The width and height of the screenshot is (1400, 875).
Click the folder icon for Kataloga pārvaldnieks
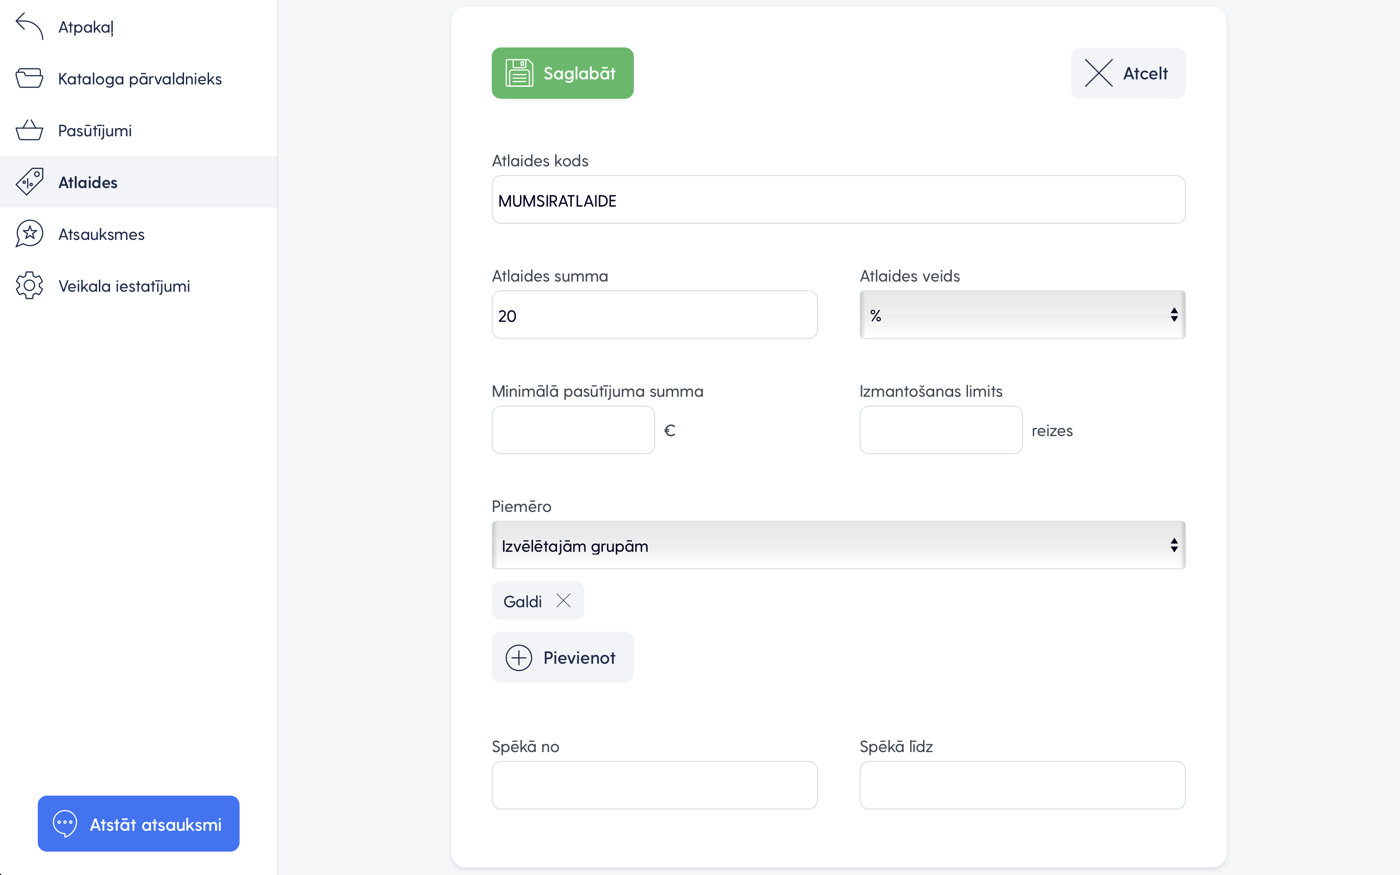click(29, 78)
